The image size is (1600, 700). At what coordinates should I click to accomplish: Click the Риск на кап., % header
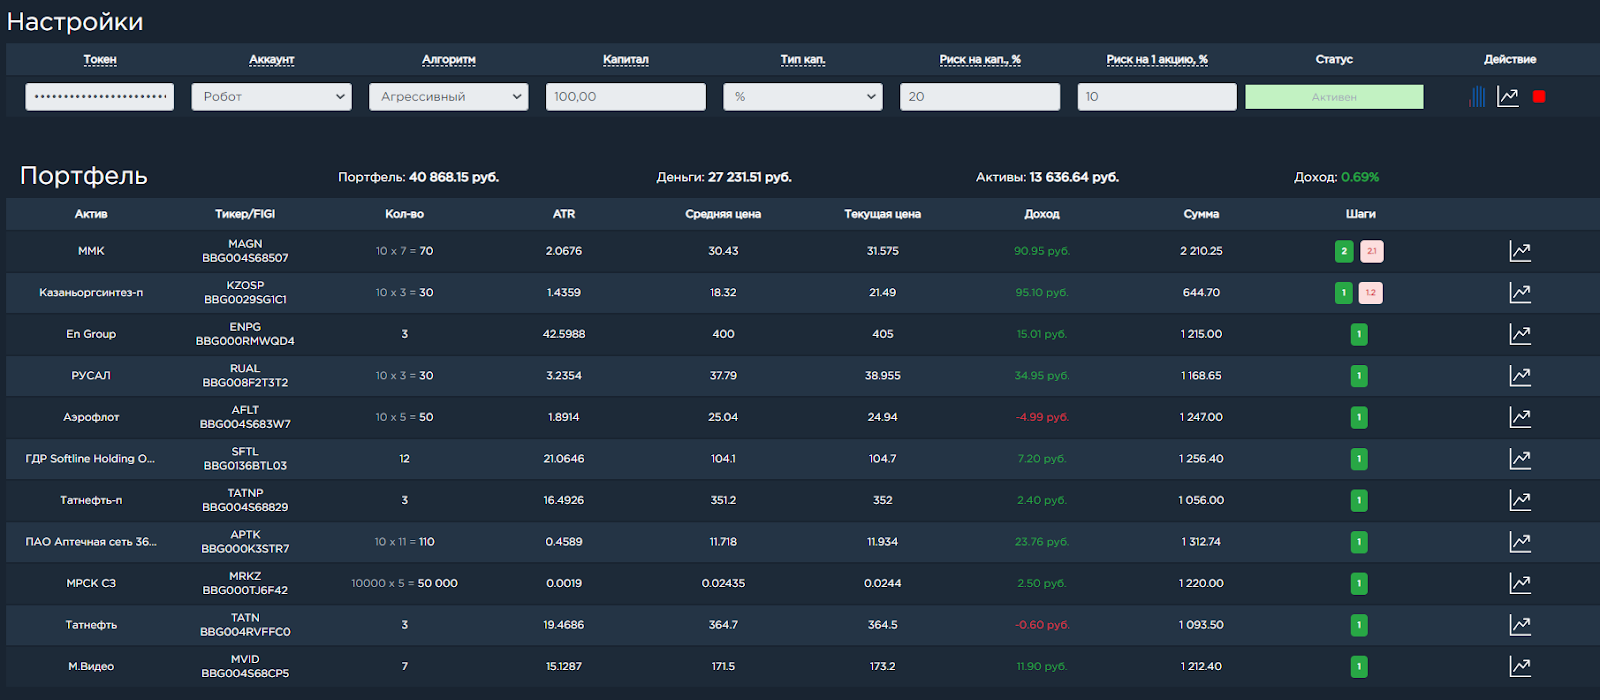coord(980,60)
